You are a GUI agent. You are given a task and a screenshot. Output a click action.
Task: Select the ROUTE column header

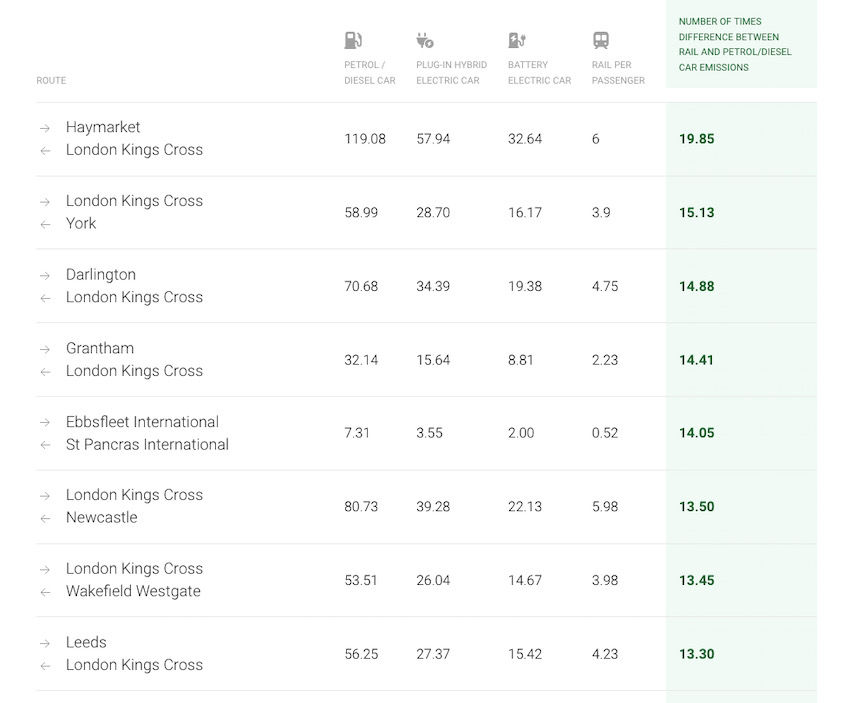tap(51, 81)
